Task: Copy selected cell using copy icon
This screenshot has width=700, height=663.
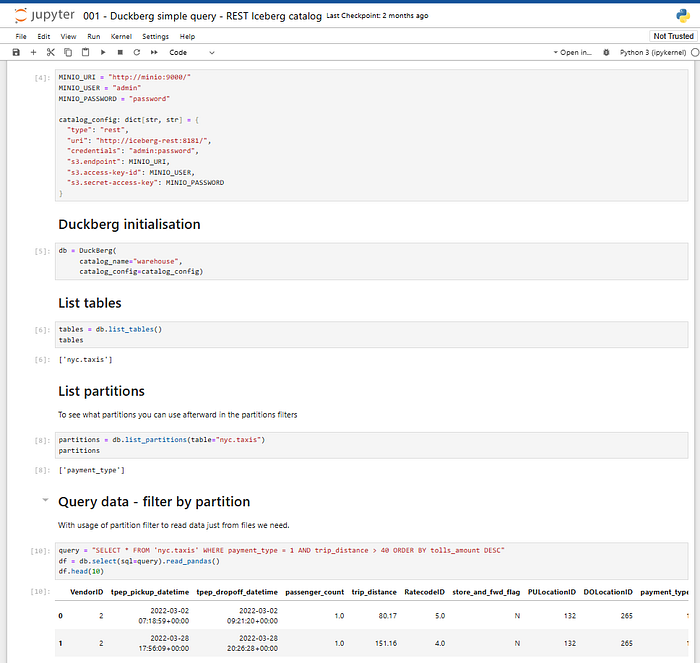Action: point(68,52)
